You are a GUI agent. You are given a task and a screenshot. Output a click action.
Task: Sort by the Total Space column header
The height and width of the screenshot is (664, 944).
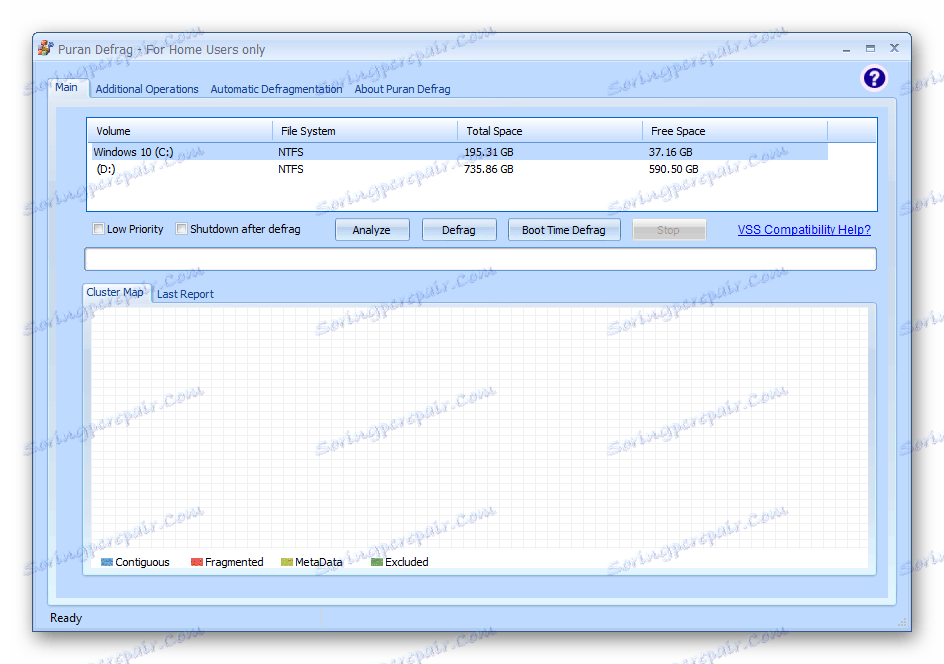pyautogui.click(x=550, y=131)
